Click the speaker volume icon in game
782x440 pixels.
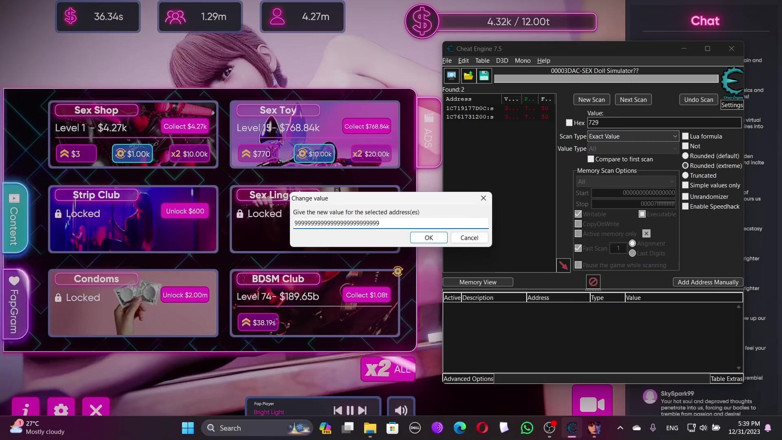tap(400, 410)
